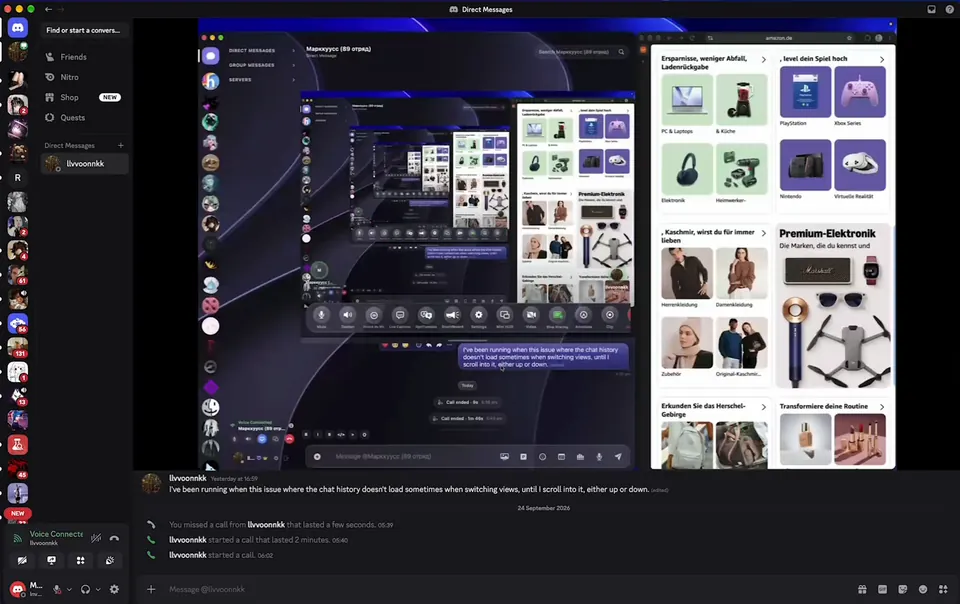Open the soundboard in voice panel
This screenshot has height=604, width=960.
110,561
